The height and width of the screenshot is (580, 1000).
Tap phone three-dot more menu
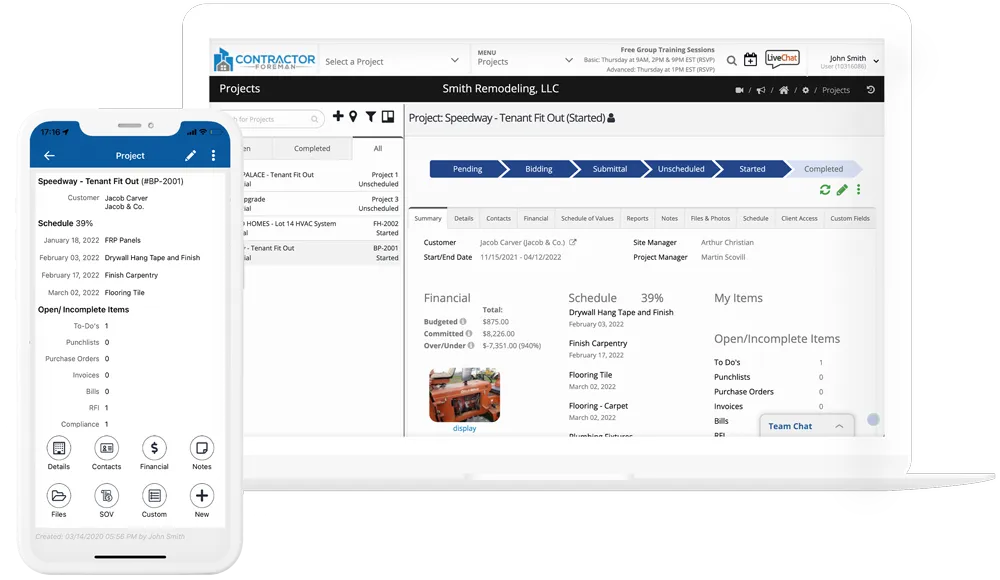tap(214, 156)
